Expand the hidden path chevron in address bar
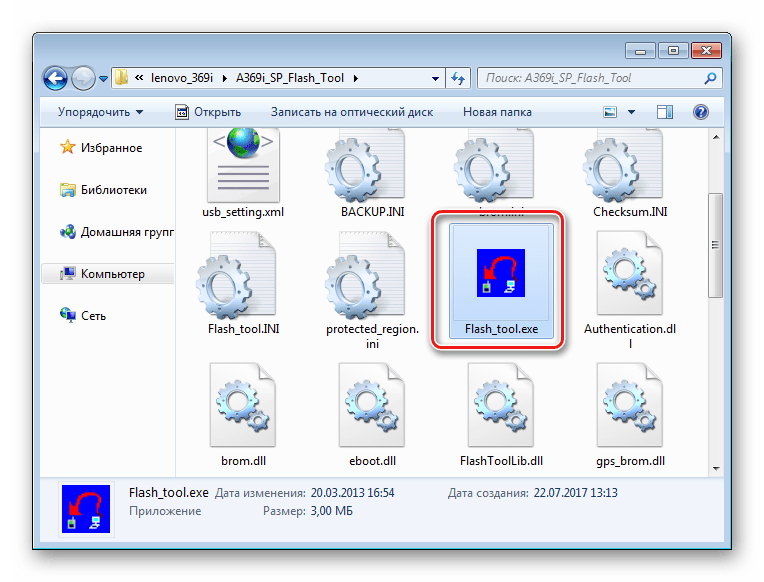 [x=139, y=78]
